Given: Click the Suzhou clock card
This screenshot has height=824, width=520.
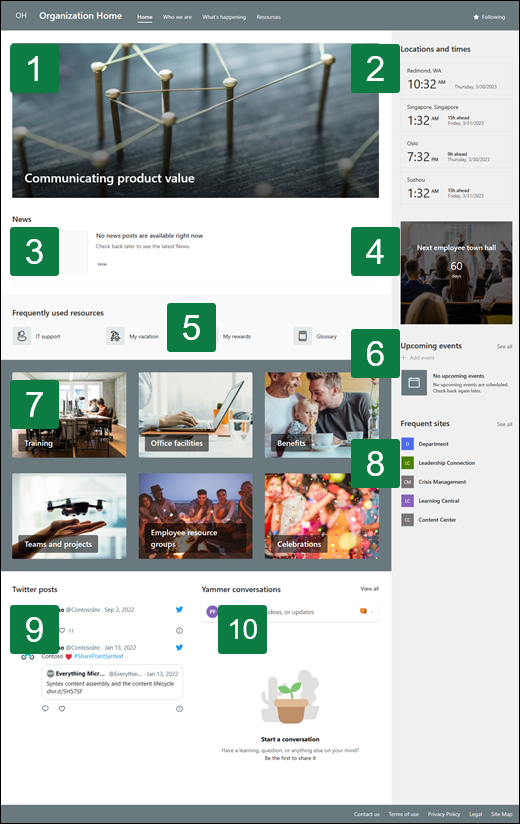Looking at the screenshot, I should [456, 188].
